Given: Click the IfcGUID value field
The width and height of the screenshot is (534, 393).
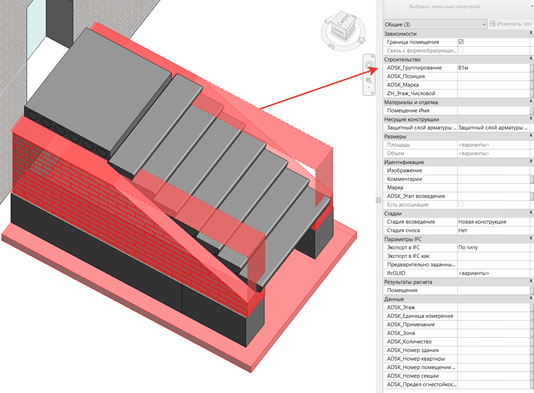Looking at the screenshot, I should [x=493, y=273].
